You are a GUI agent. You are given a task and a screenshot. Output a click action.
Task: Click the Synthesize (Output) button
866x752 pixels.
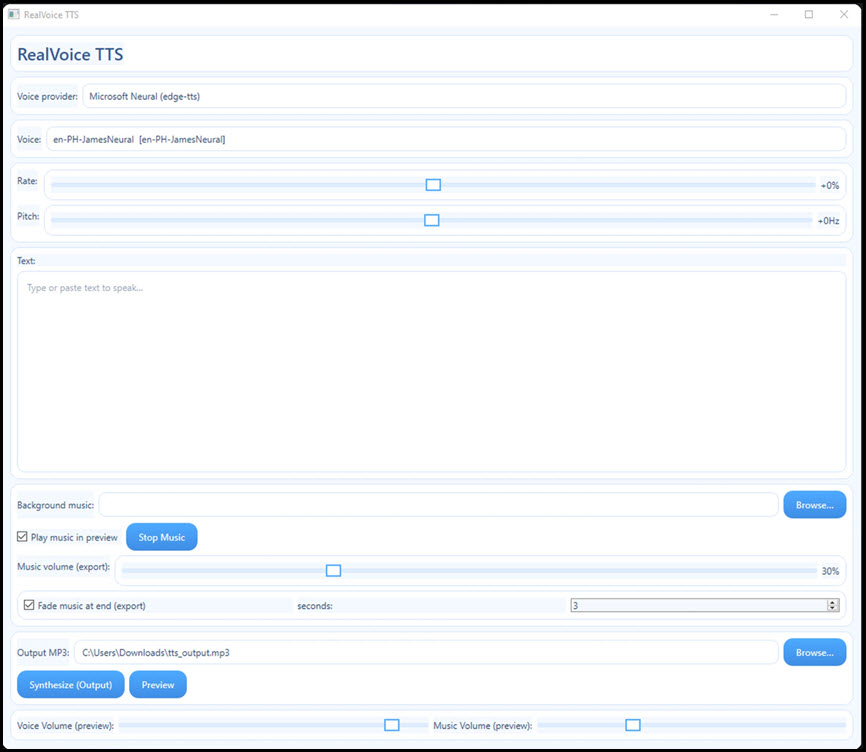coord(71,685)
